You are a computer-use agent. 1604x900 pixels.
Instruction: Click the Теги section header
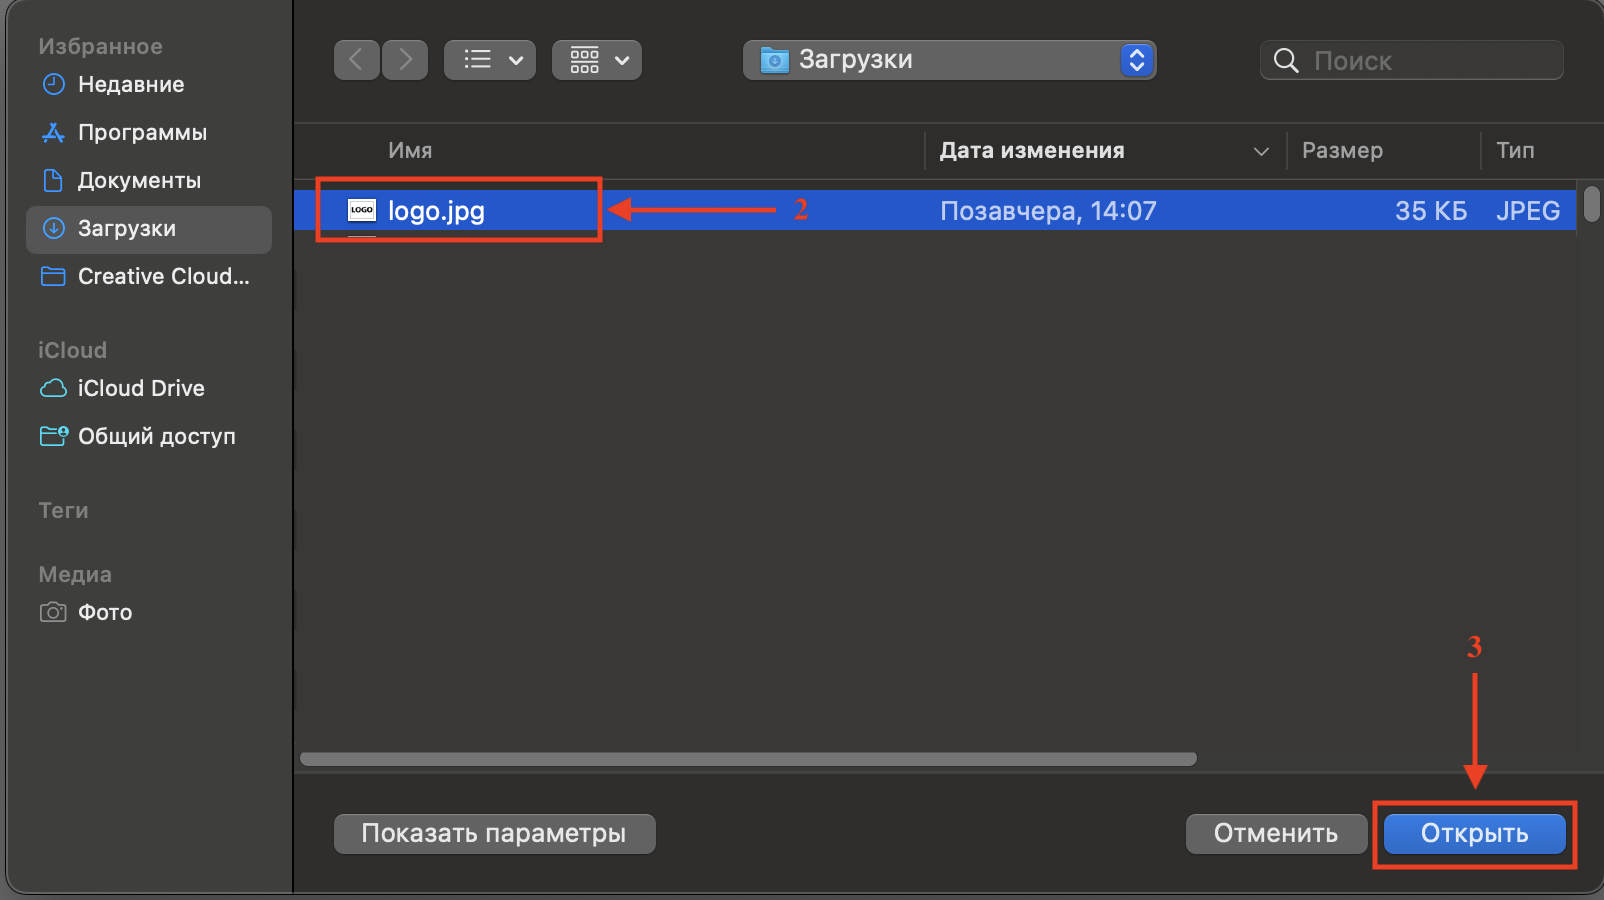tap(63, 511)
